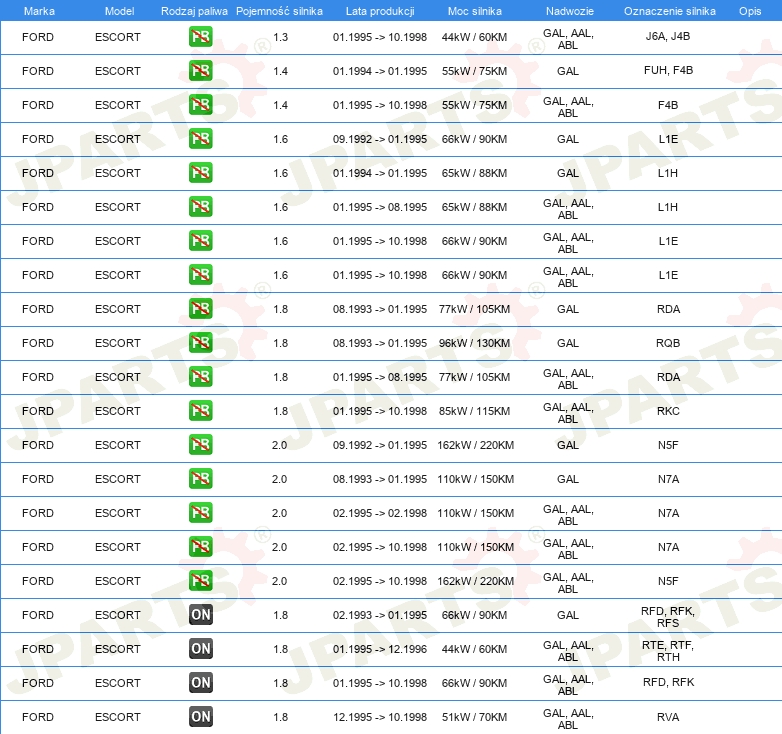Click power value 85kW / 115KM
This screenshot has height=734, width=782.
(474, 411)
